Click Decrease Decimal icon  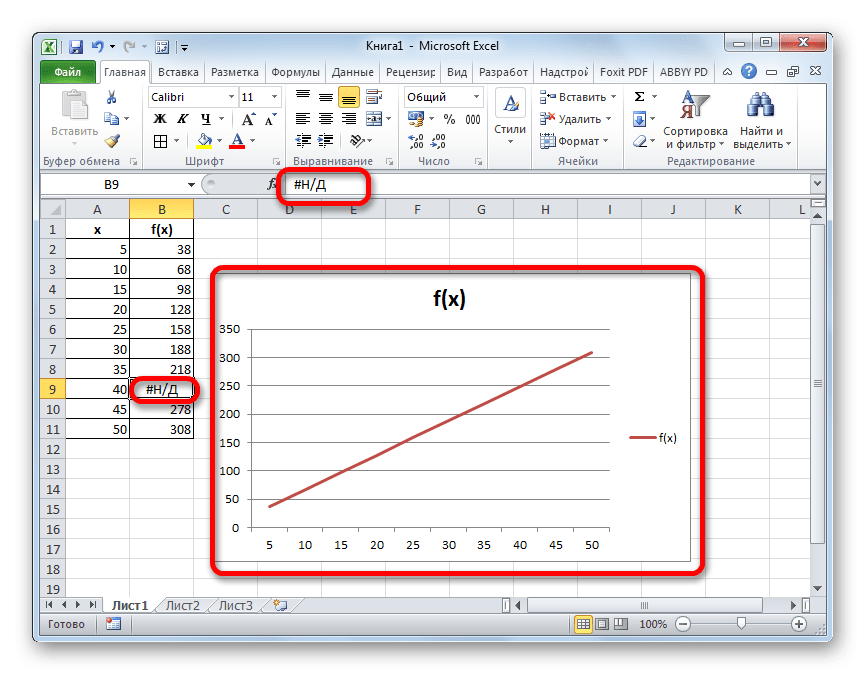pyautogui.click(x=438, y=141)
